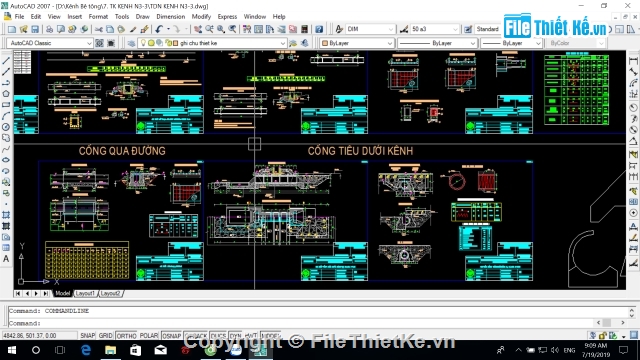
Task: Select the Hatch tool in Draw toolbar
Action: (6, 215)
